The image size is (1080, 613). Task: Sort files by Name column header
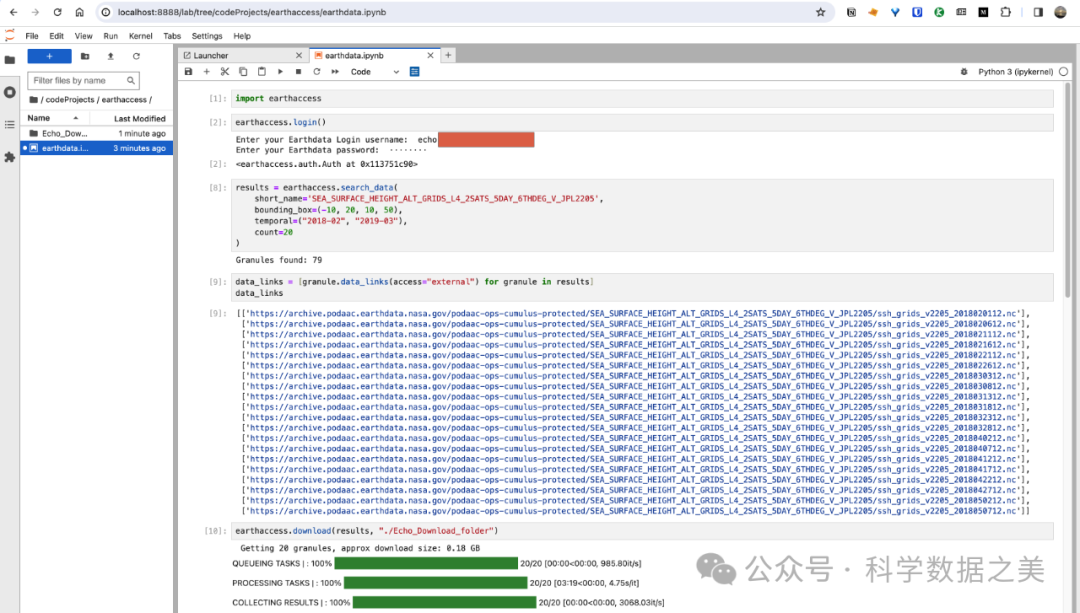(x=39, y=118)
